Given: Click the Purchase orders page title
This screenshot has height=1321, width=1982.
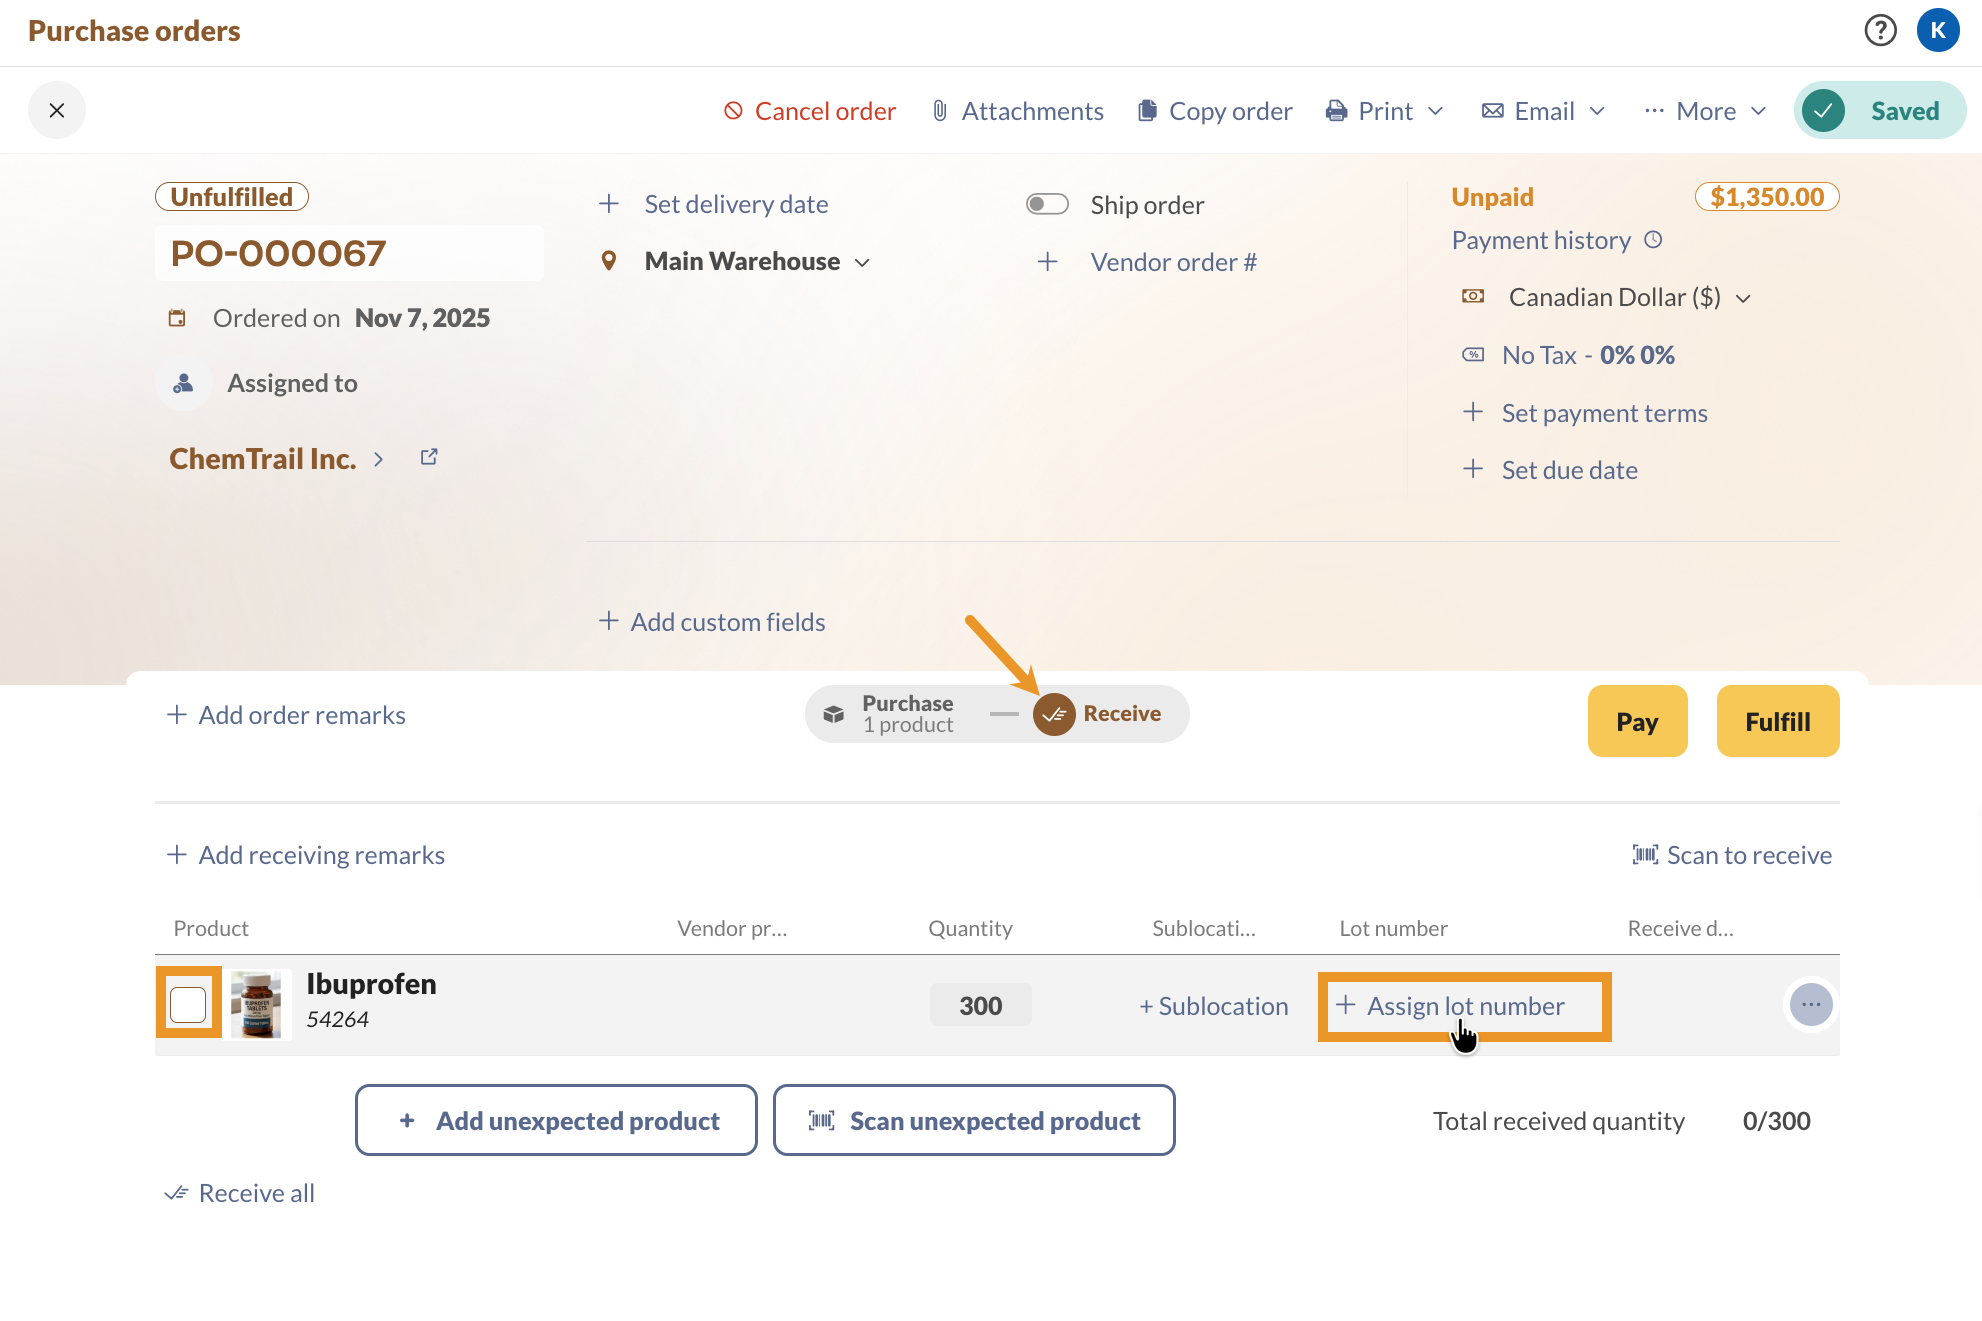Looking at the screenshot, I should coord(134,31).
